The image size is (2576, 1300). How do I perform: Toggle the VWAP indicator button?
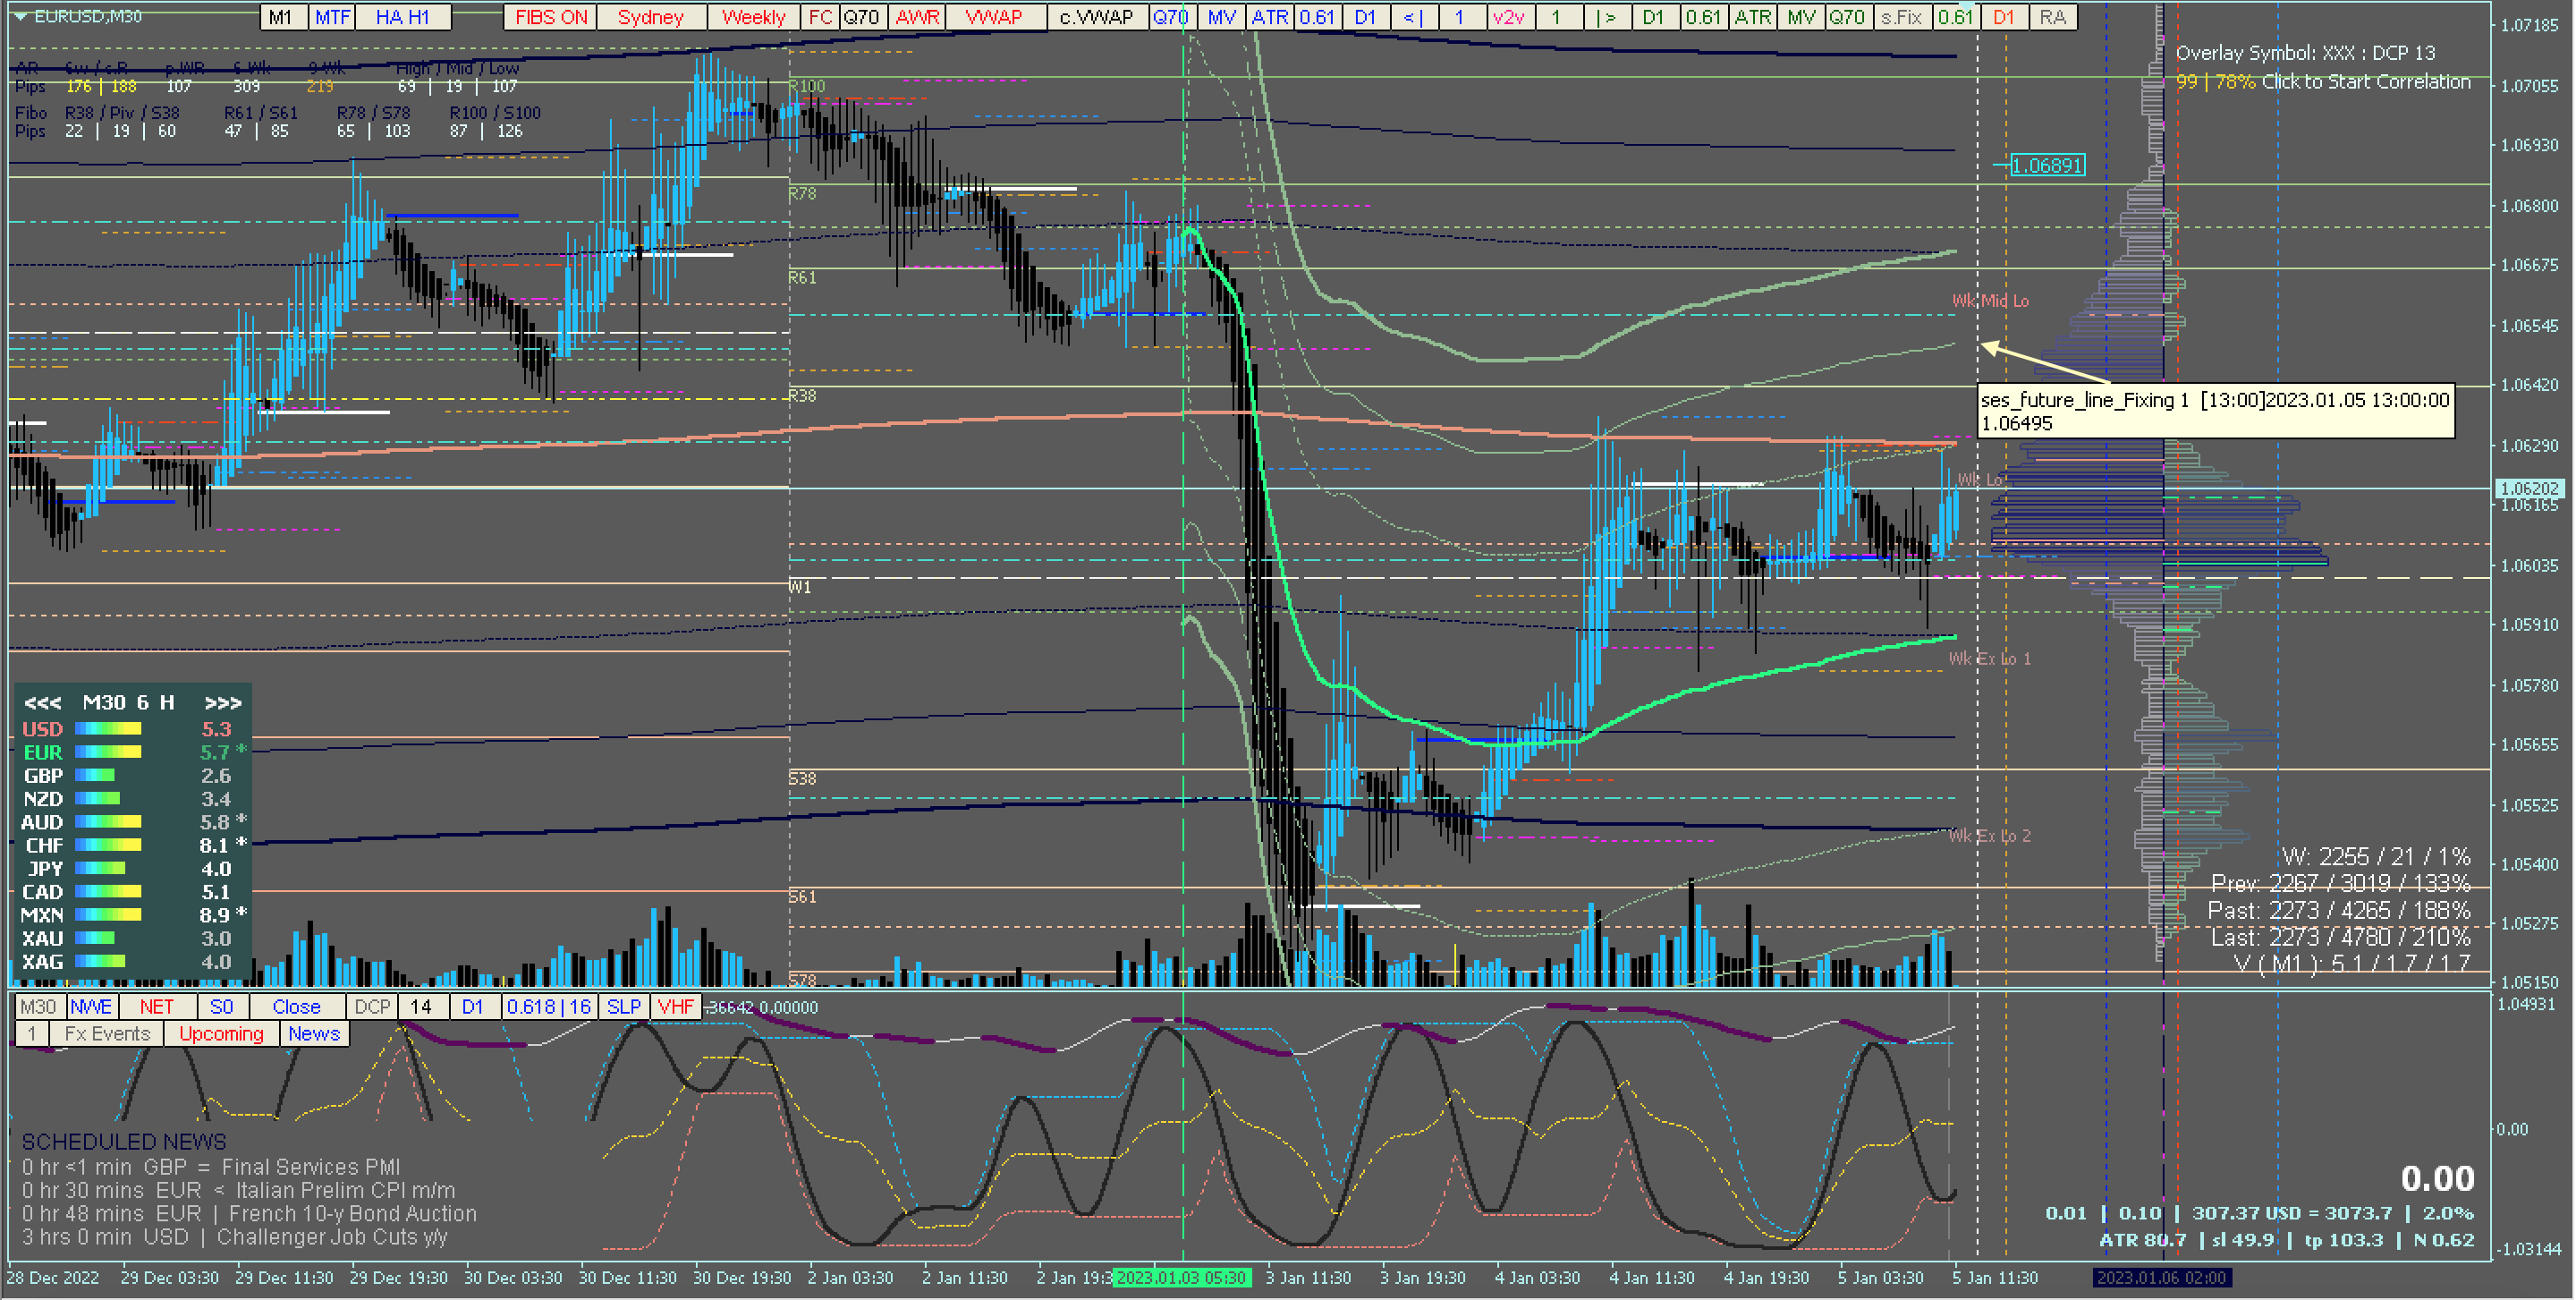(993, 17)
